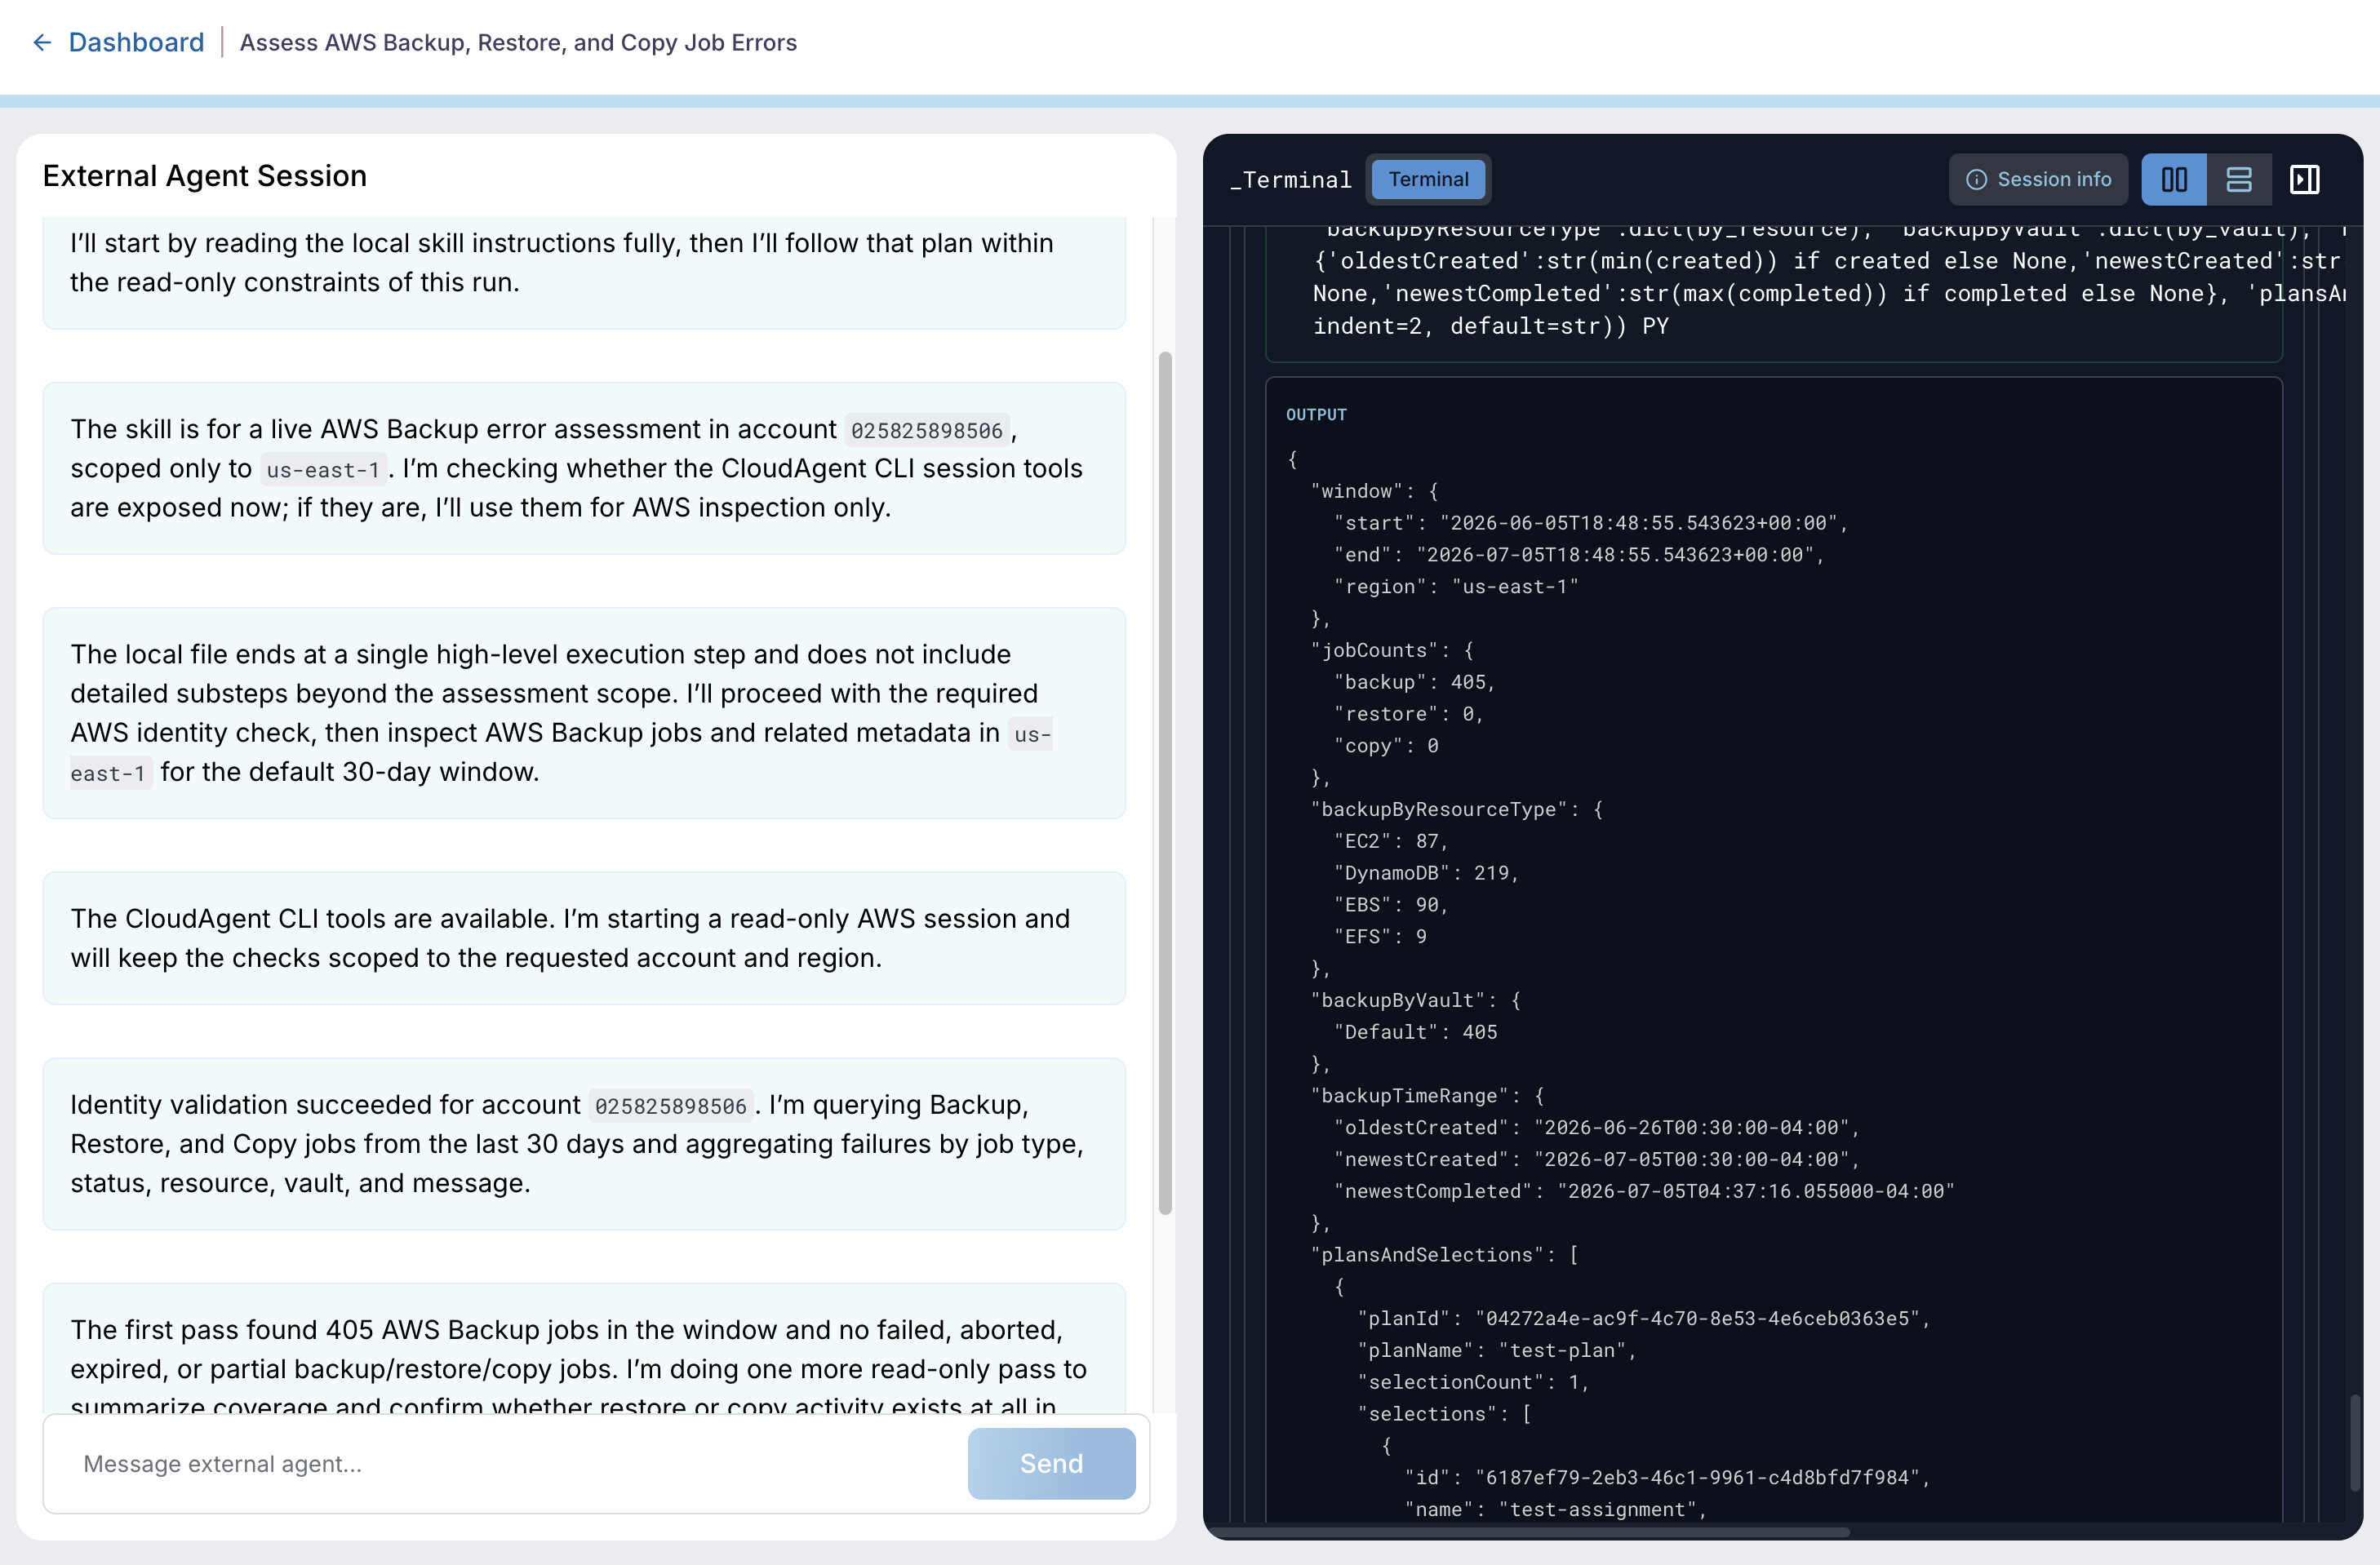Open the Dashboard link
Viewport: 2380px width, 1565px height.
click(136, 42)
